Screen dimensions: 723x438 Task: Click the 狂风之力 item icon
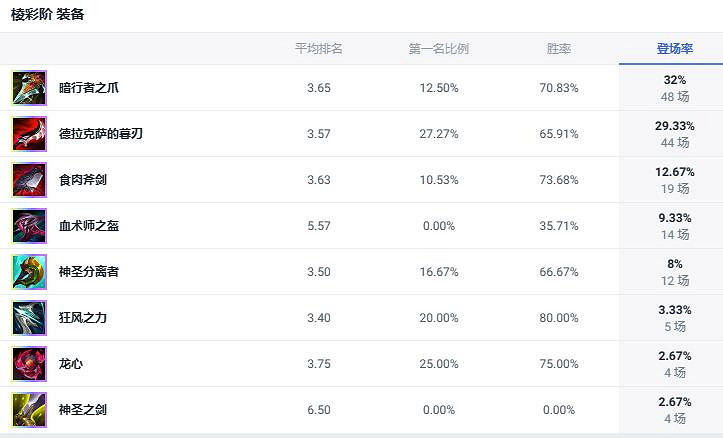[29, 318]
